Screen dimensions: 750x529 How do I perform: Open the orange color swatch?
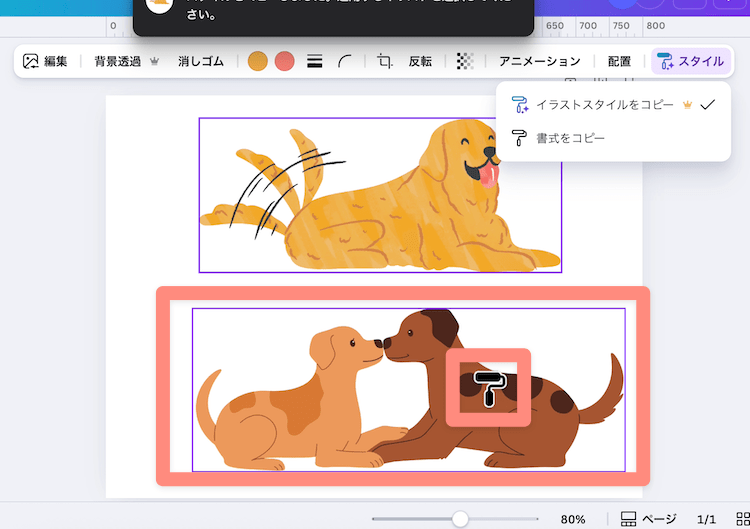point(257,61)
